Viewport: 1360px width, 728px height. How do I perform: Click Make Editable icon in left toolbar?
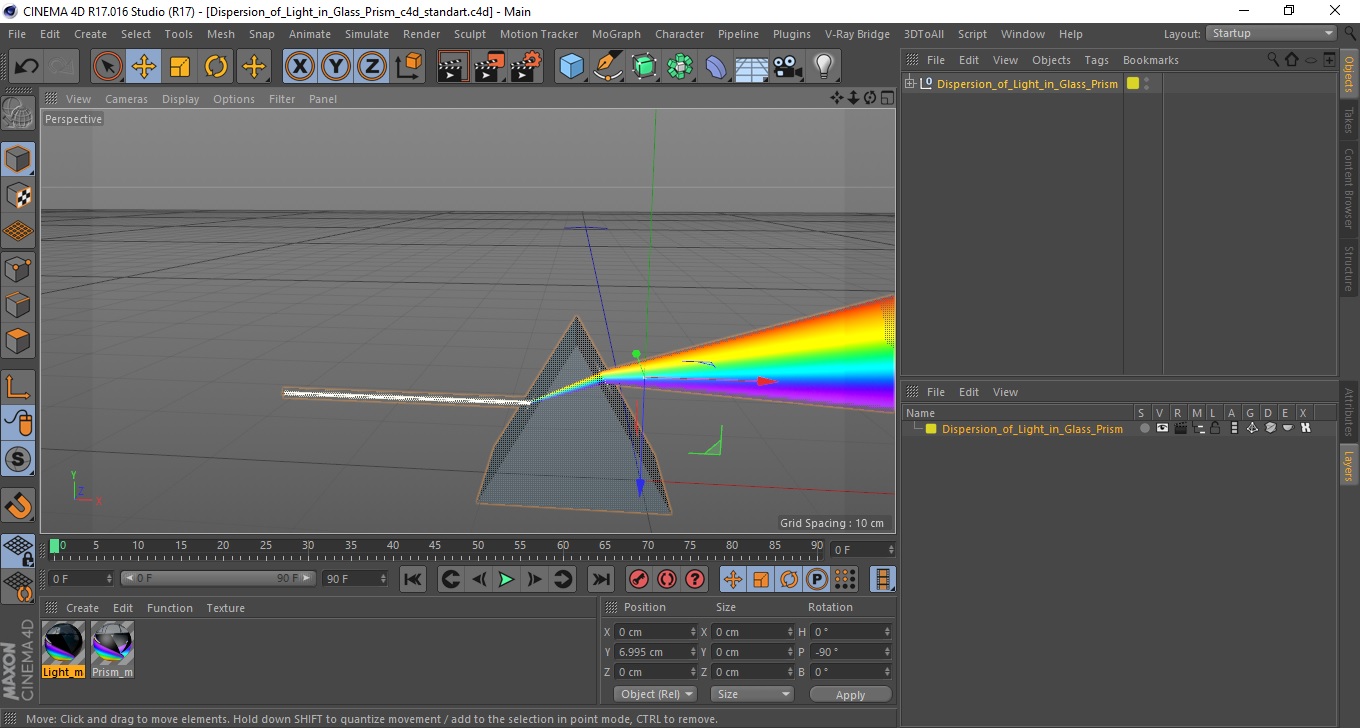[x=18, y=114]
